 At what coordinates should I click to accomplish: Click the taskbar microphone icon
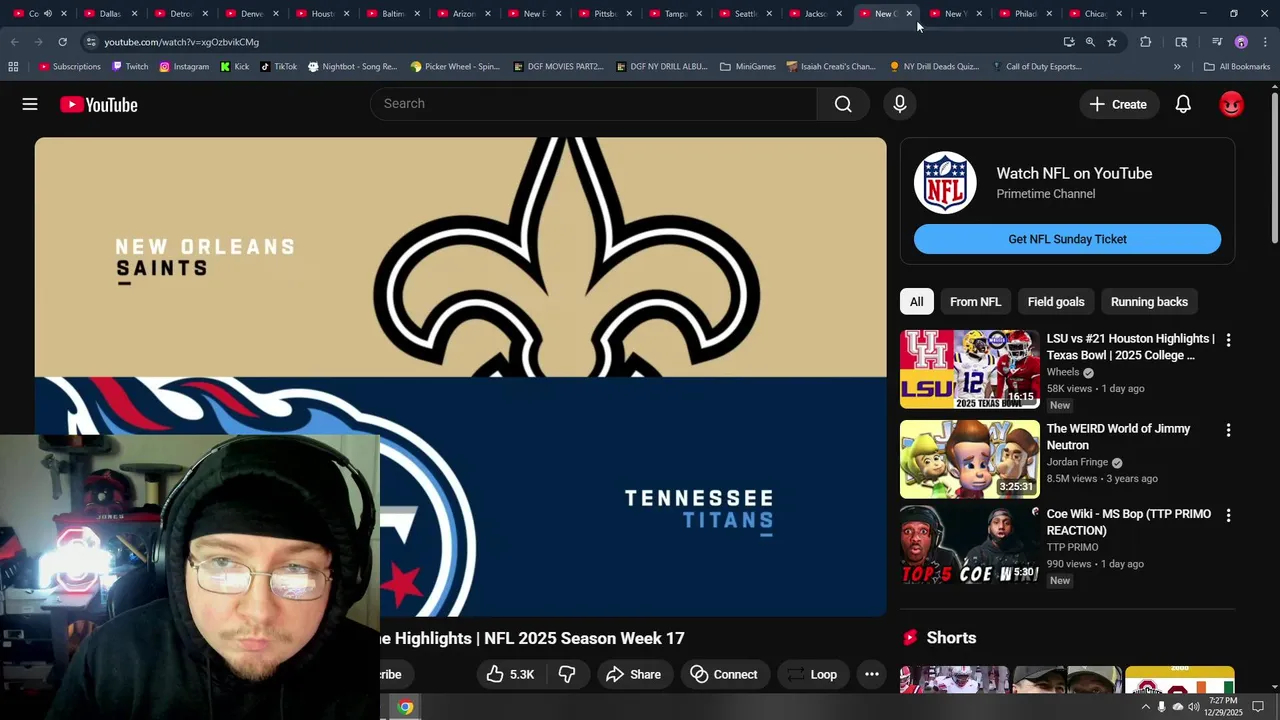click(x=1161, y=707)
